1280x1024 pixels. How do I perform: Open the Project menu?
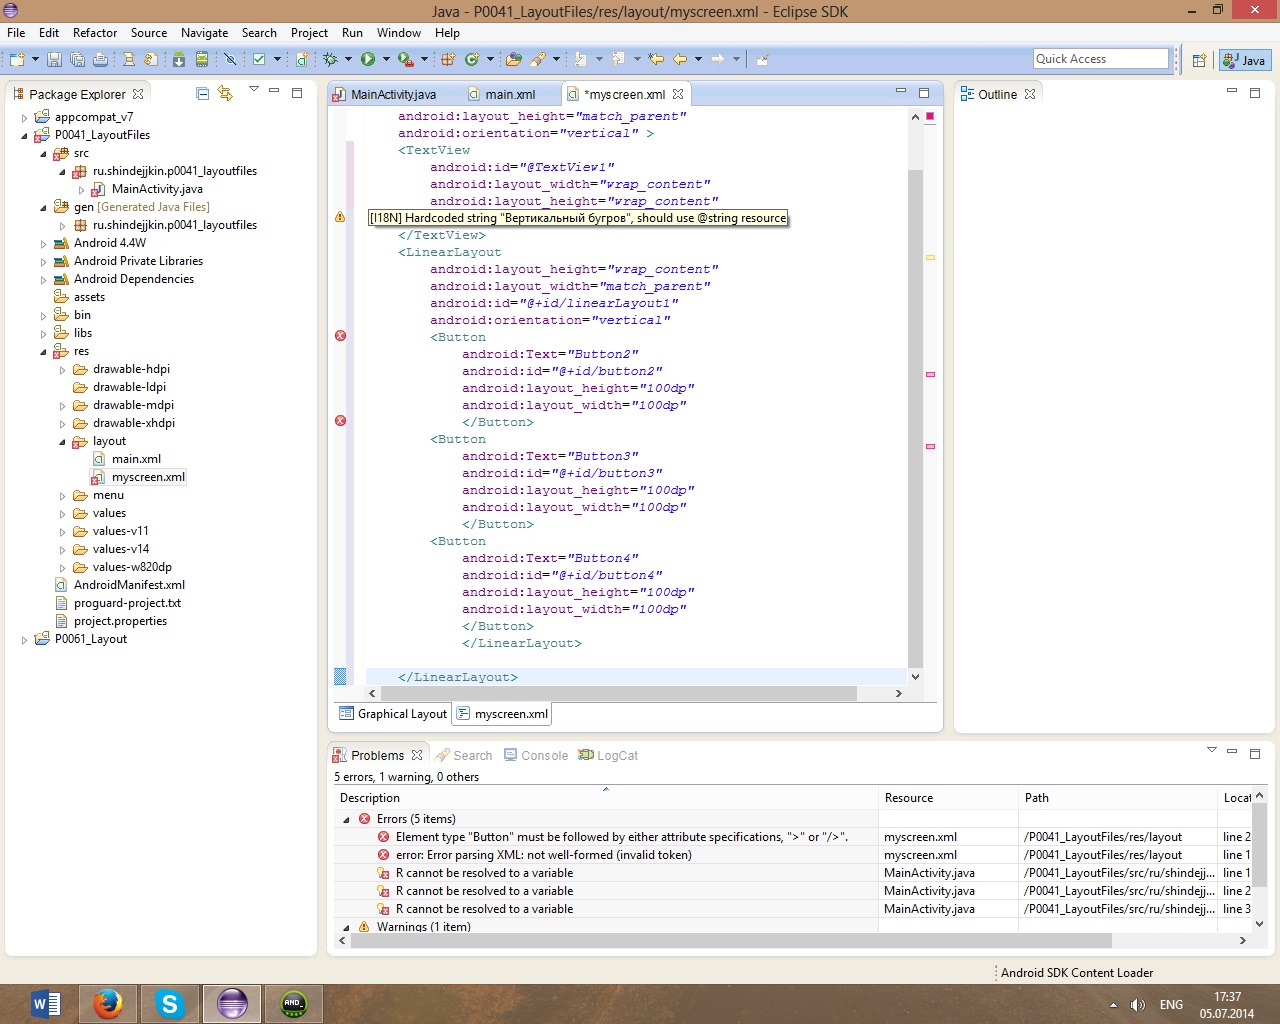(309, 33)
